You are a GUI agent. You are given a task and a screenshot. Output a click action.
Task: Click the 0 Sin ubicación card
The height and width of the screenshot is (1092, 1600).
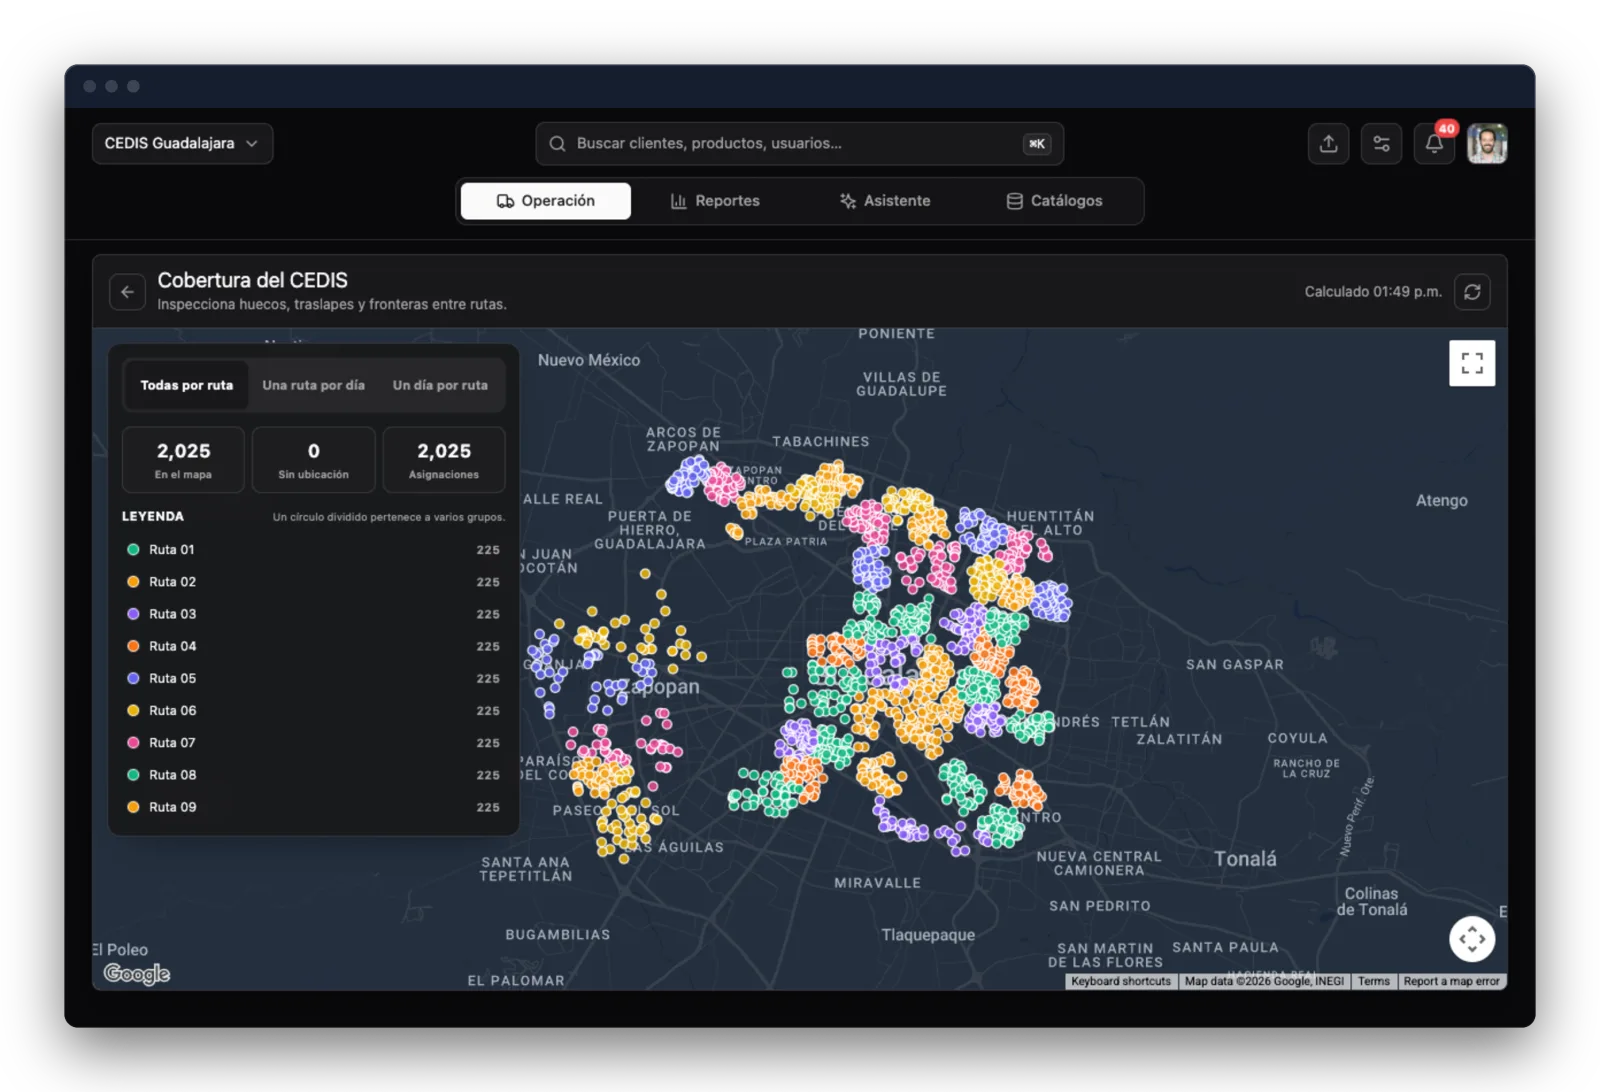[313, 460]
